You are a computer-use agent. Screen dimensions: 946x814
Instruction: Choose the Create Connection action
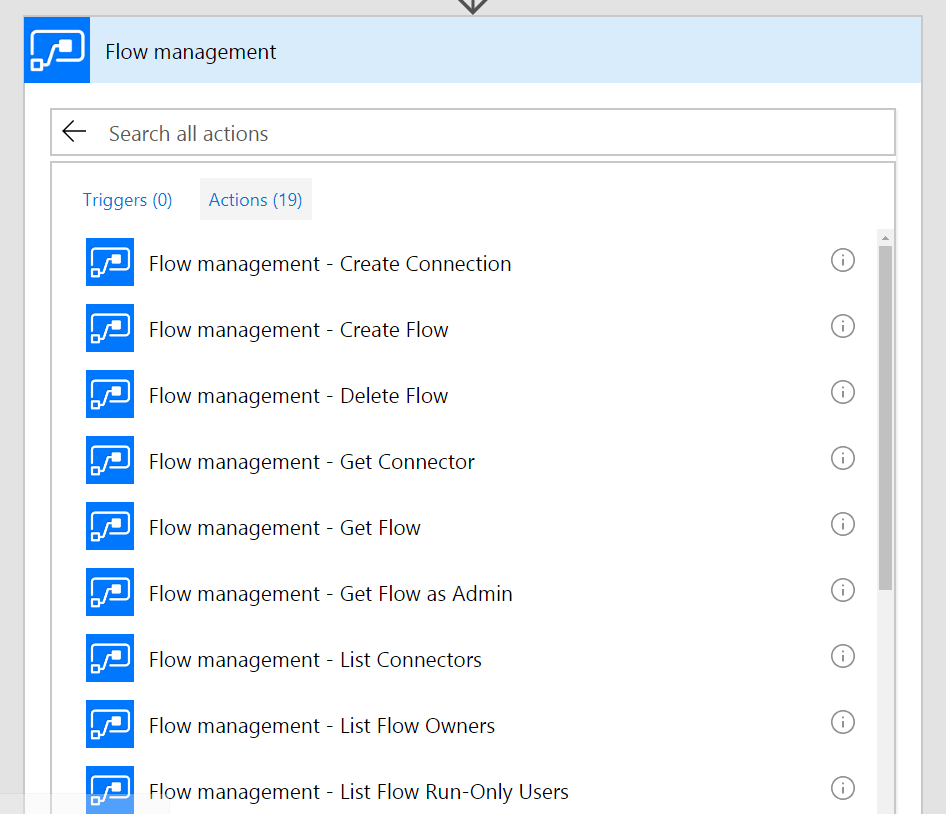pos(329,264)
